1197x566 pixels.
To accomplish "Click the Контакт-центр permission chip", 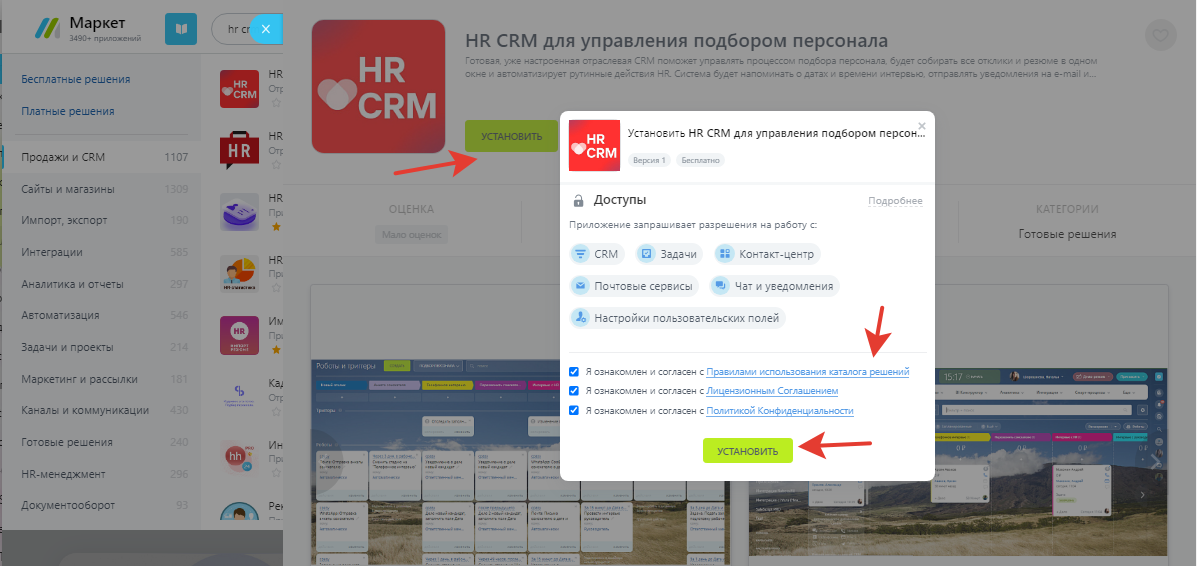I will [768, 254].
